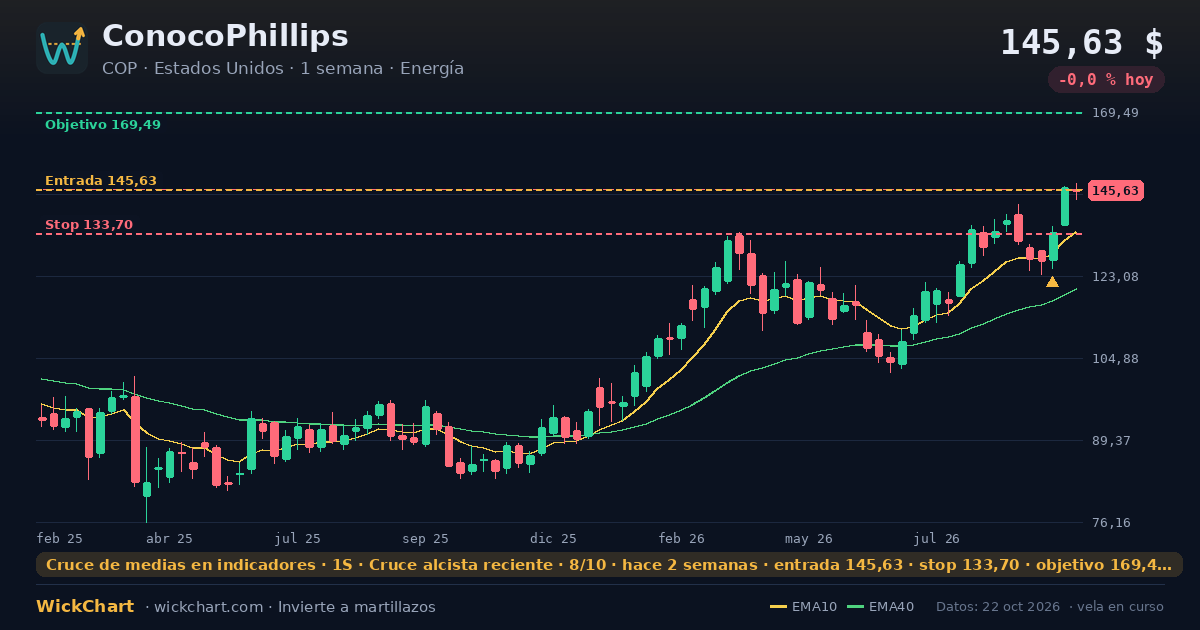
Task: Click the orange cross signal triangle marker
Action: (1052, 282)
